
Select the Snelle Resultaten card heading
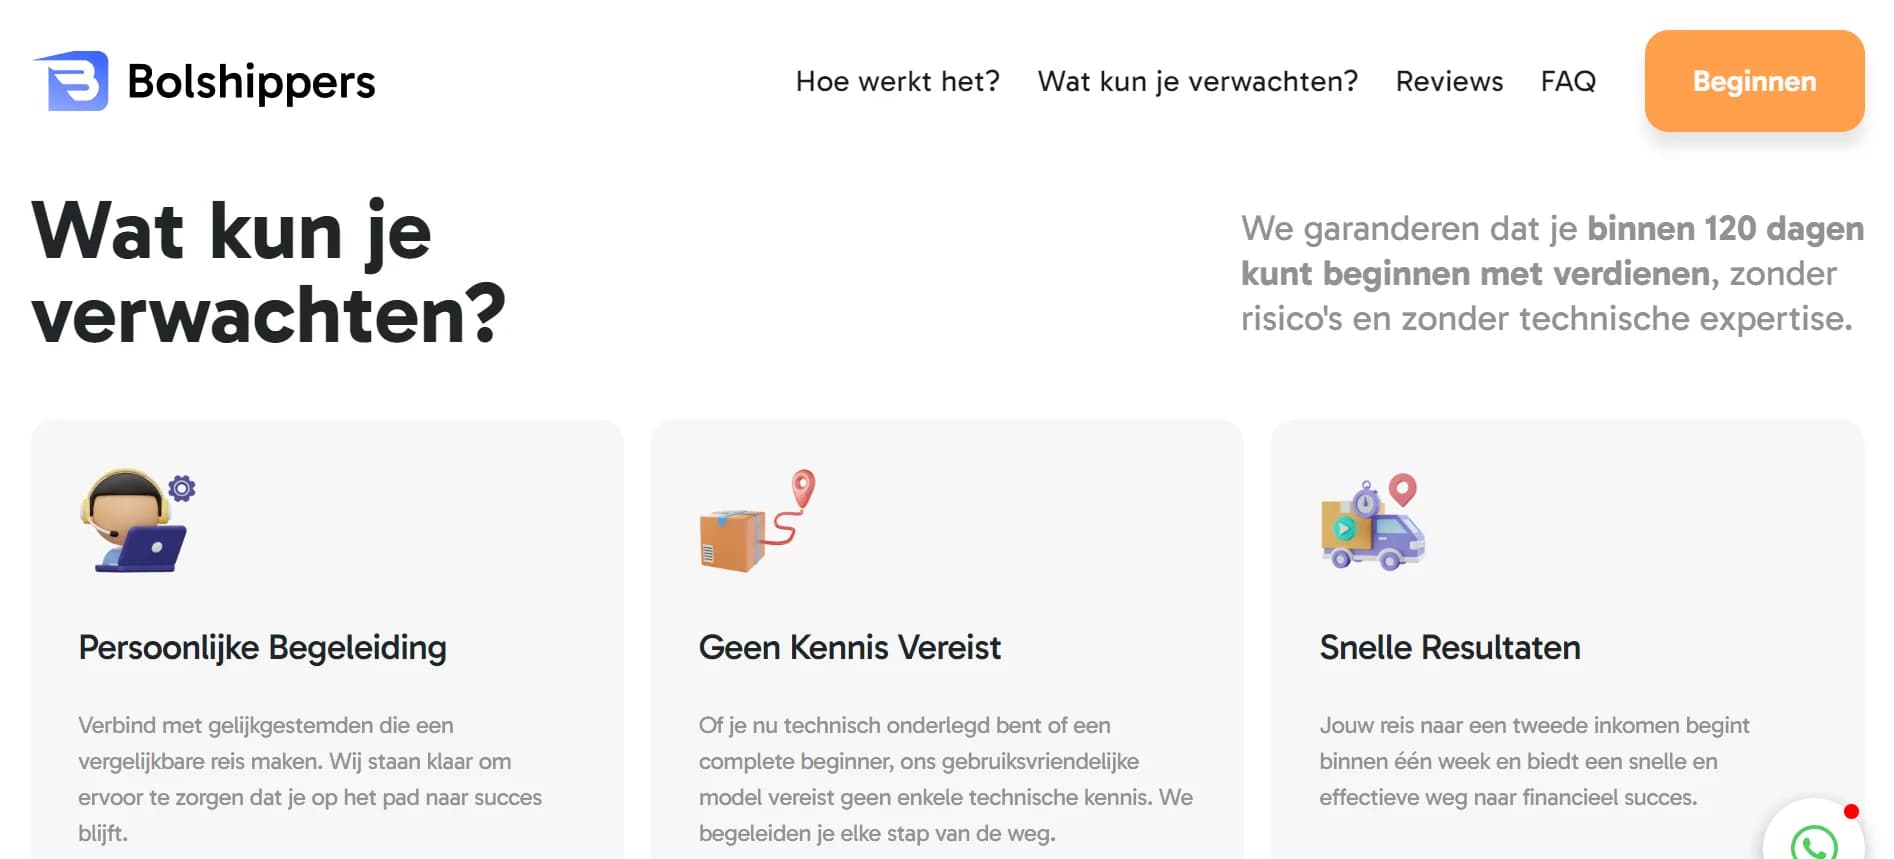point(1450,648)
